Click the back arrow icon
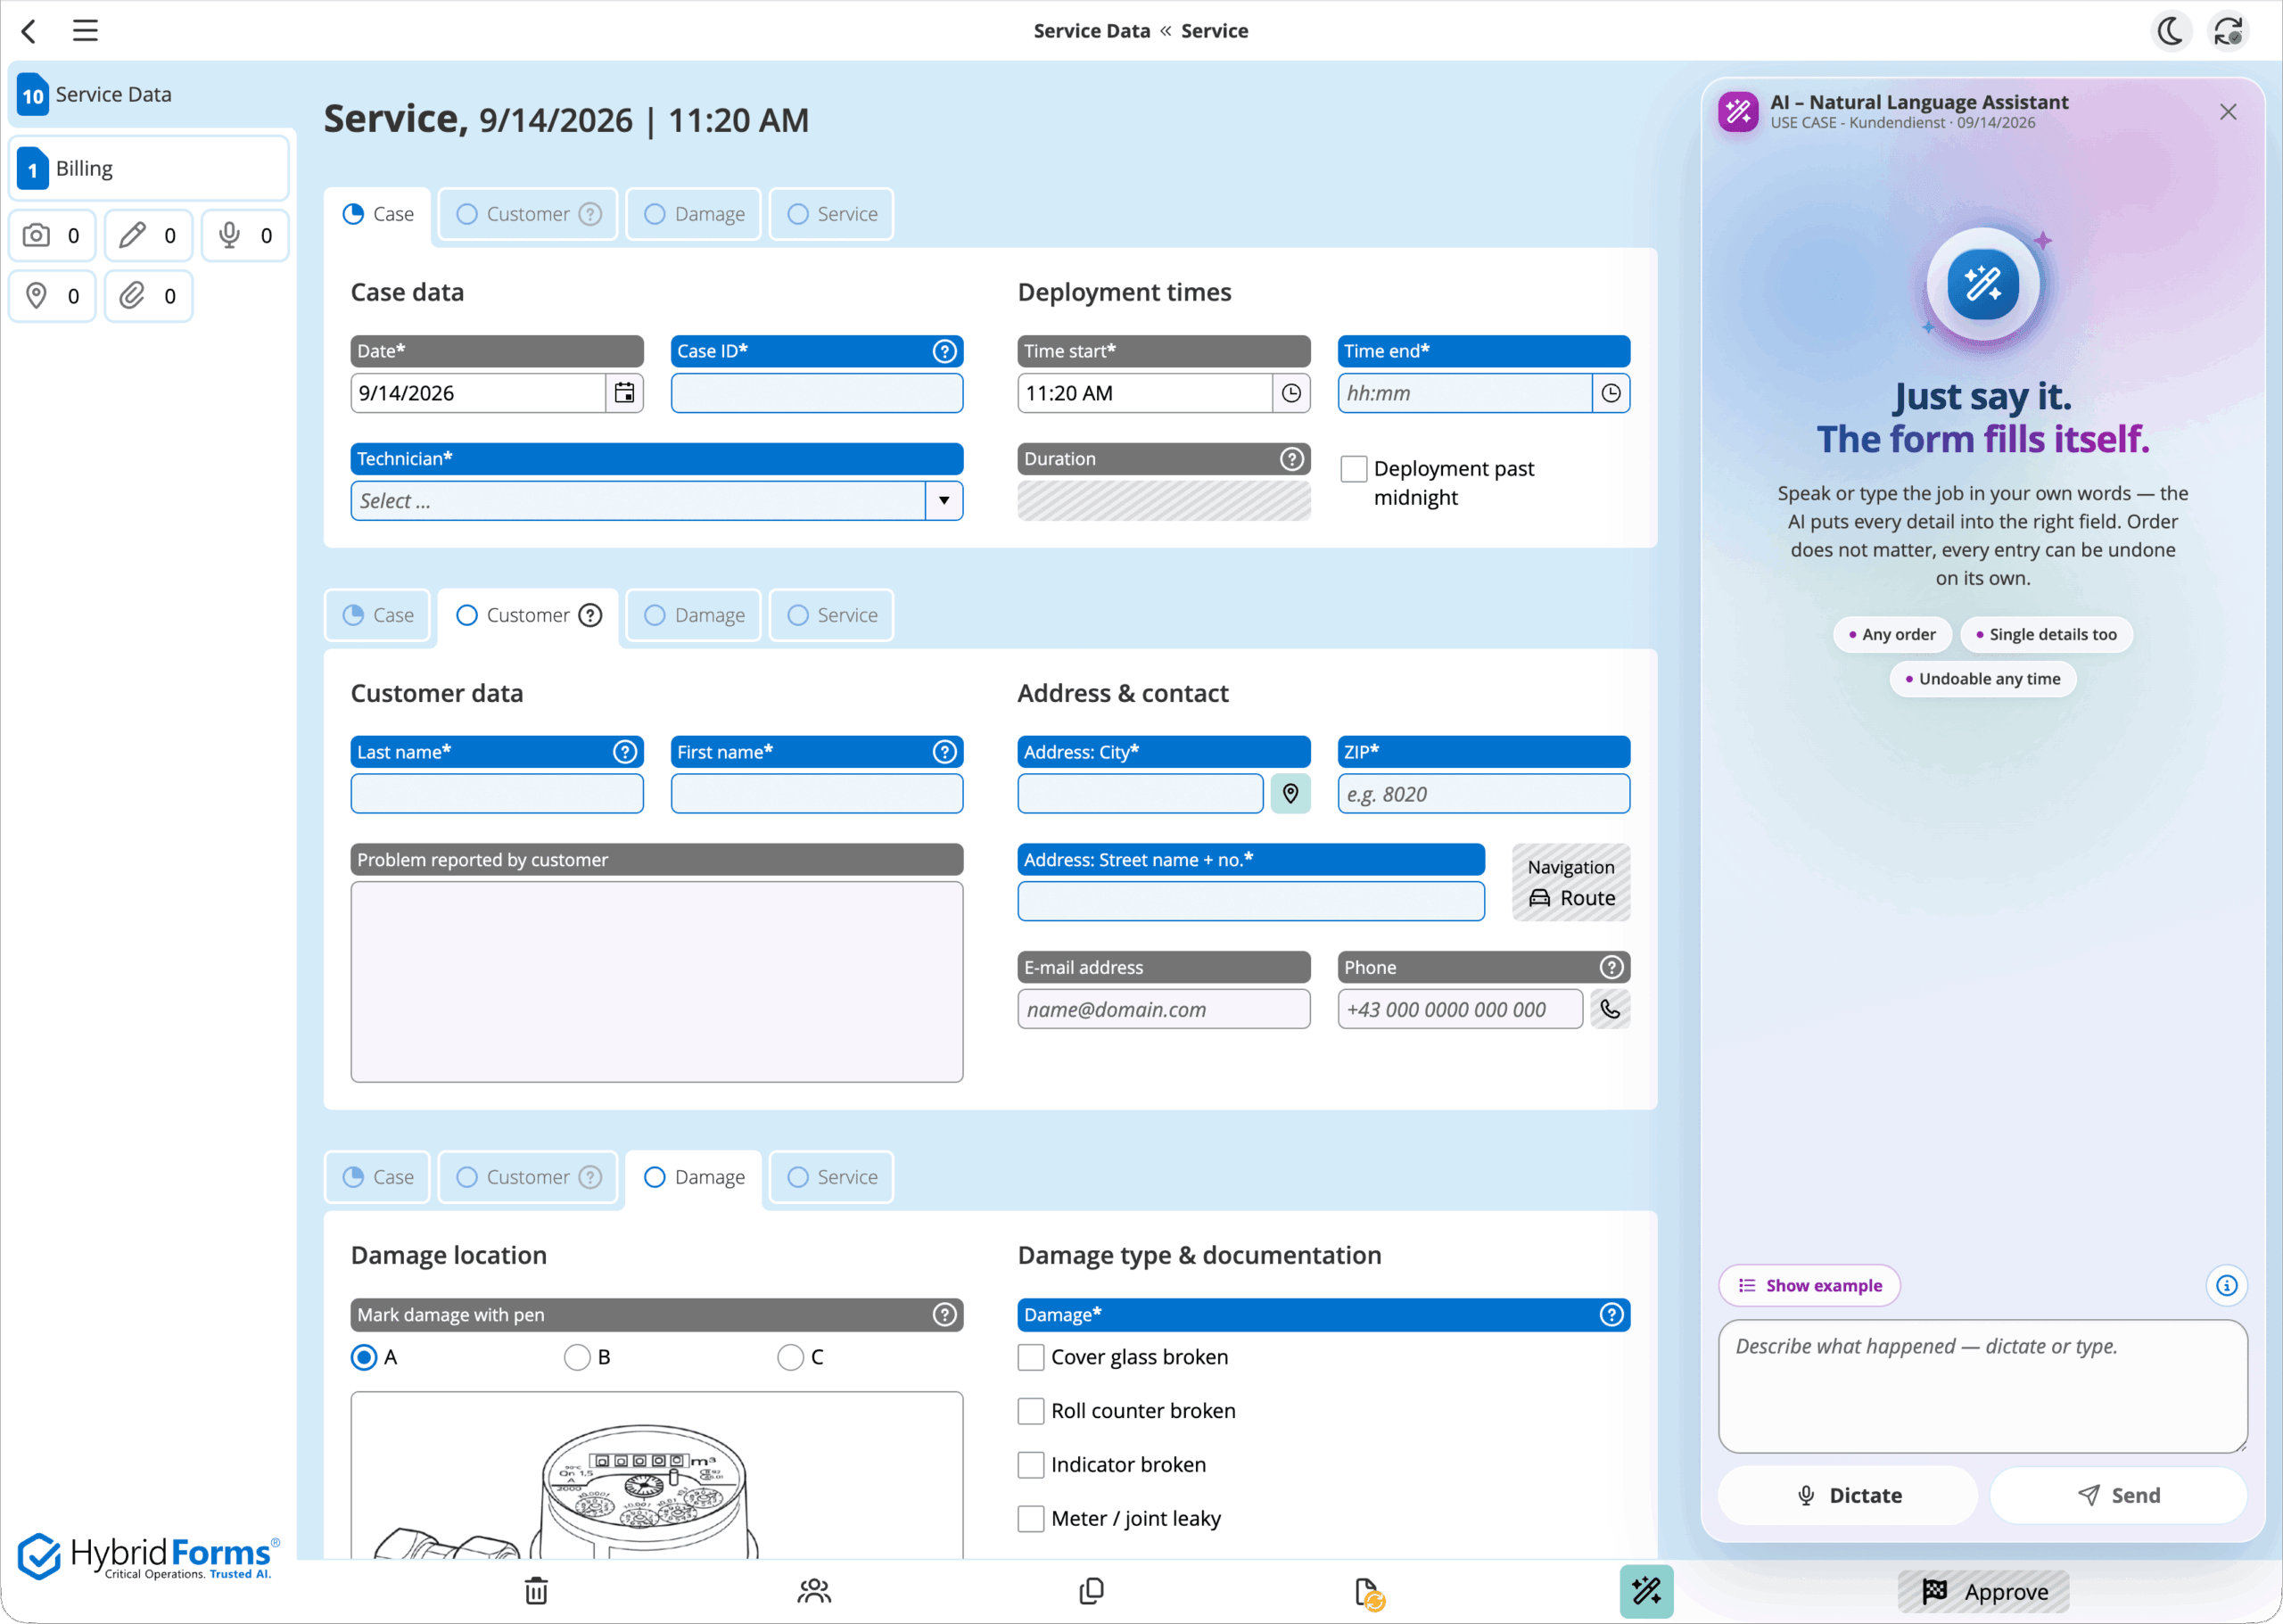The image size is (2283, 1624). coord(29,31)
